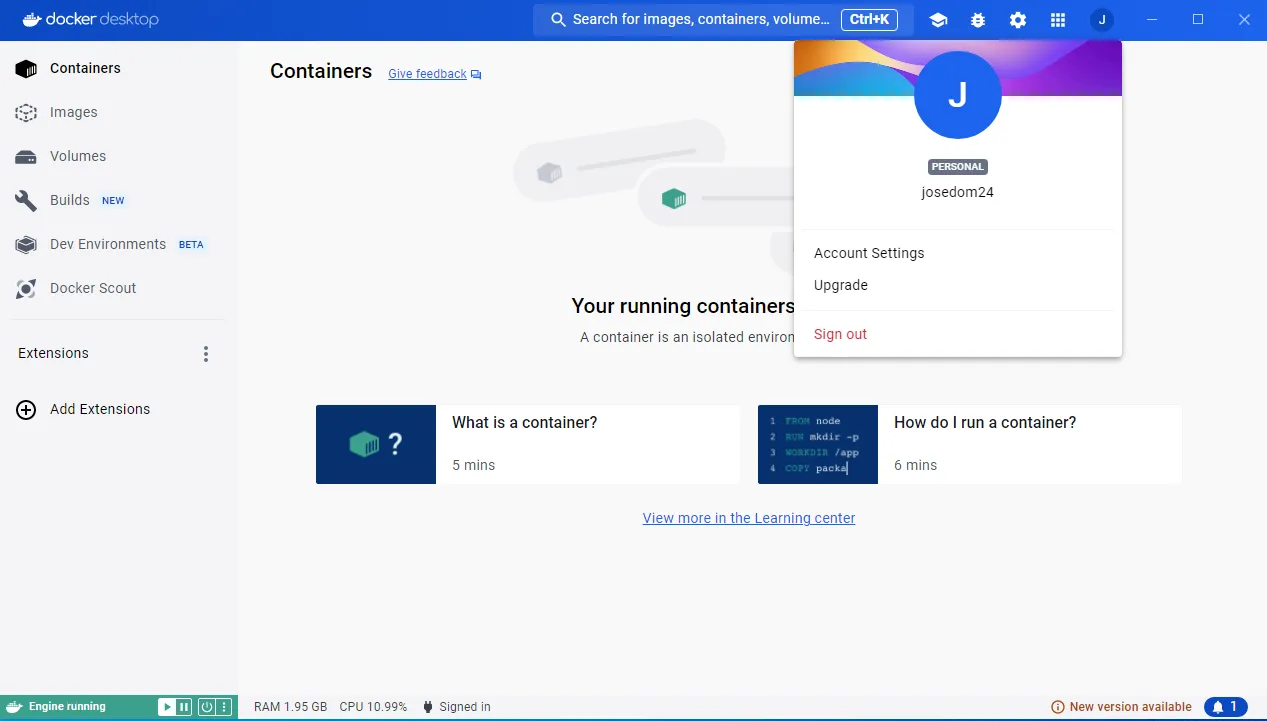Open the apps grid icon in header
This screenshot has height=721, width=1267.
(x=1058, y=20)
